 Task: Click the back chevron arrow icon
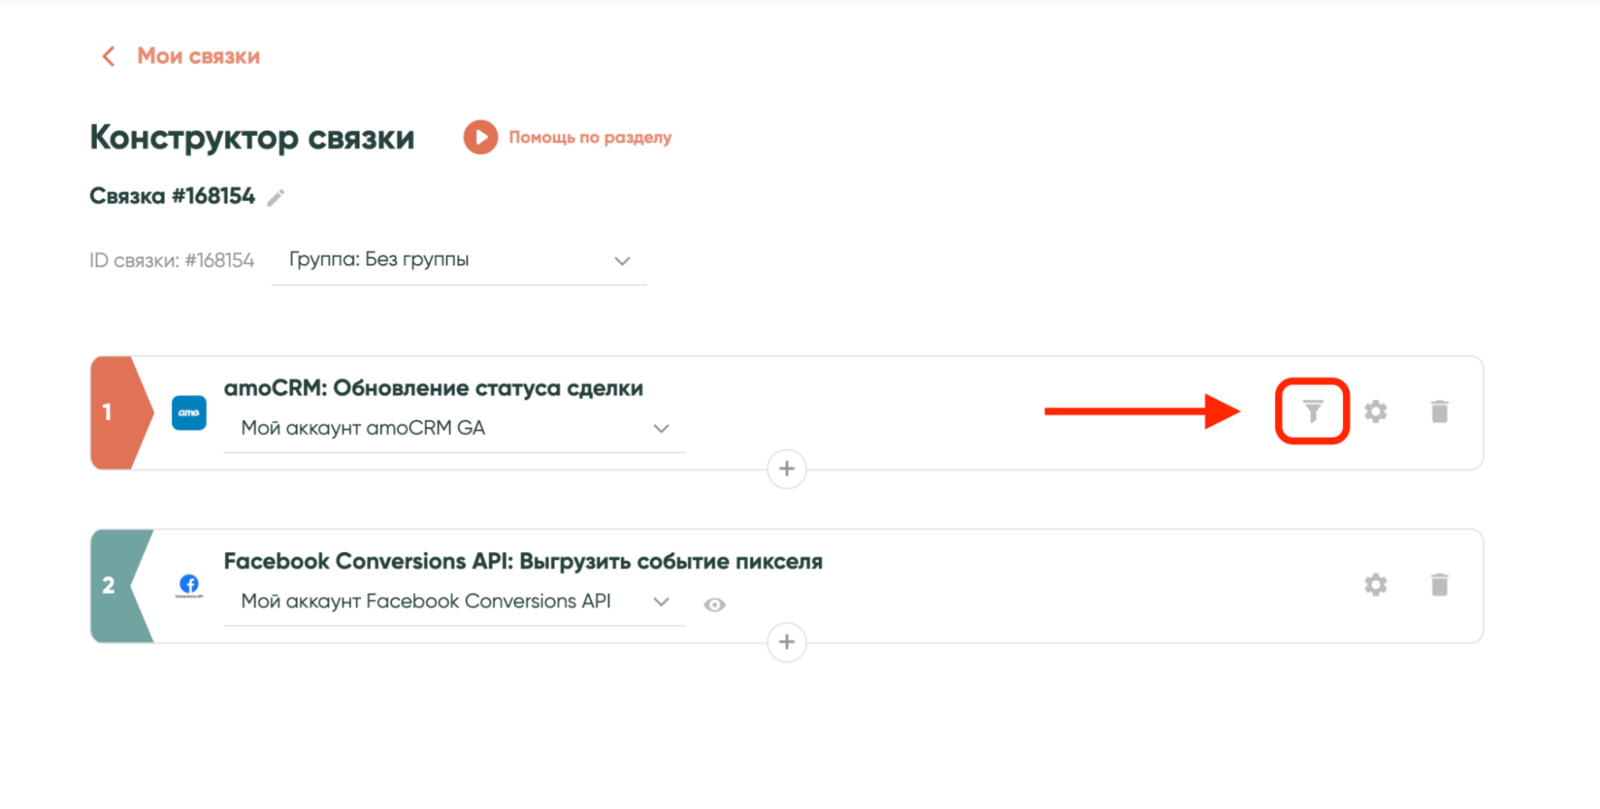[x=108, y=56]
